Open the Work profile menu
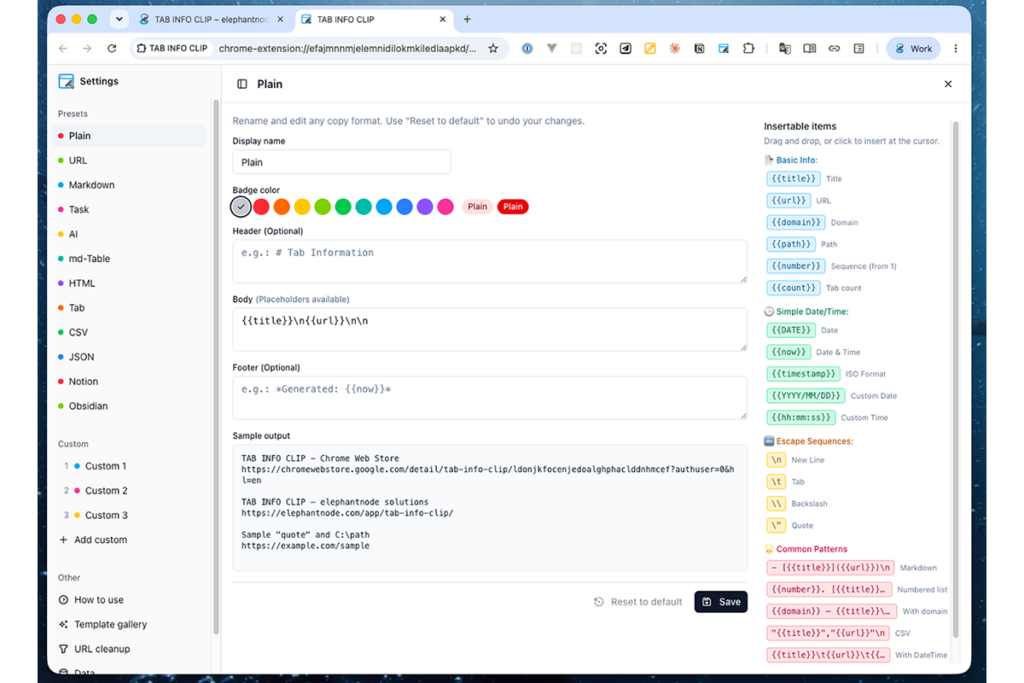This screenshot has width=1024, height=683. click(913, 48)
